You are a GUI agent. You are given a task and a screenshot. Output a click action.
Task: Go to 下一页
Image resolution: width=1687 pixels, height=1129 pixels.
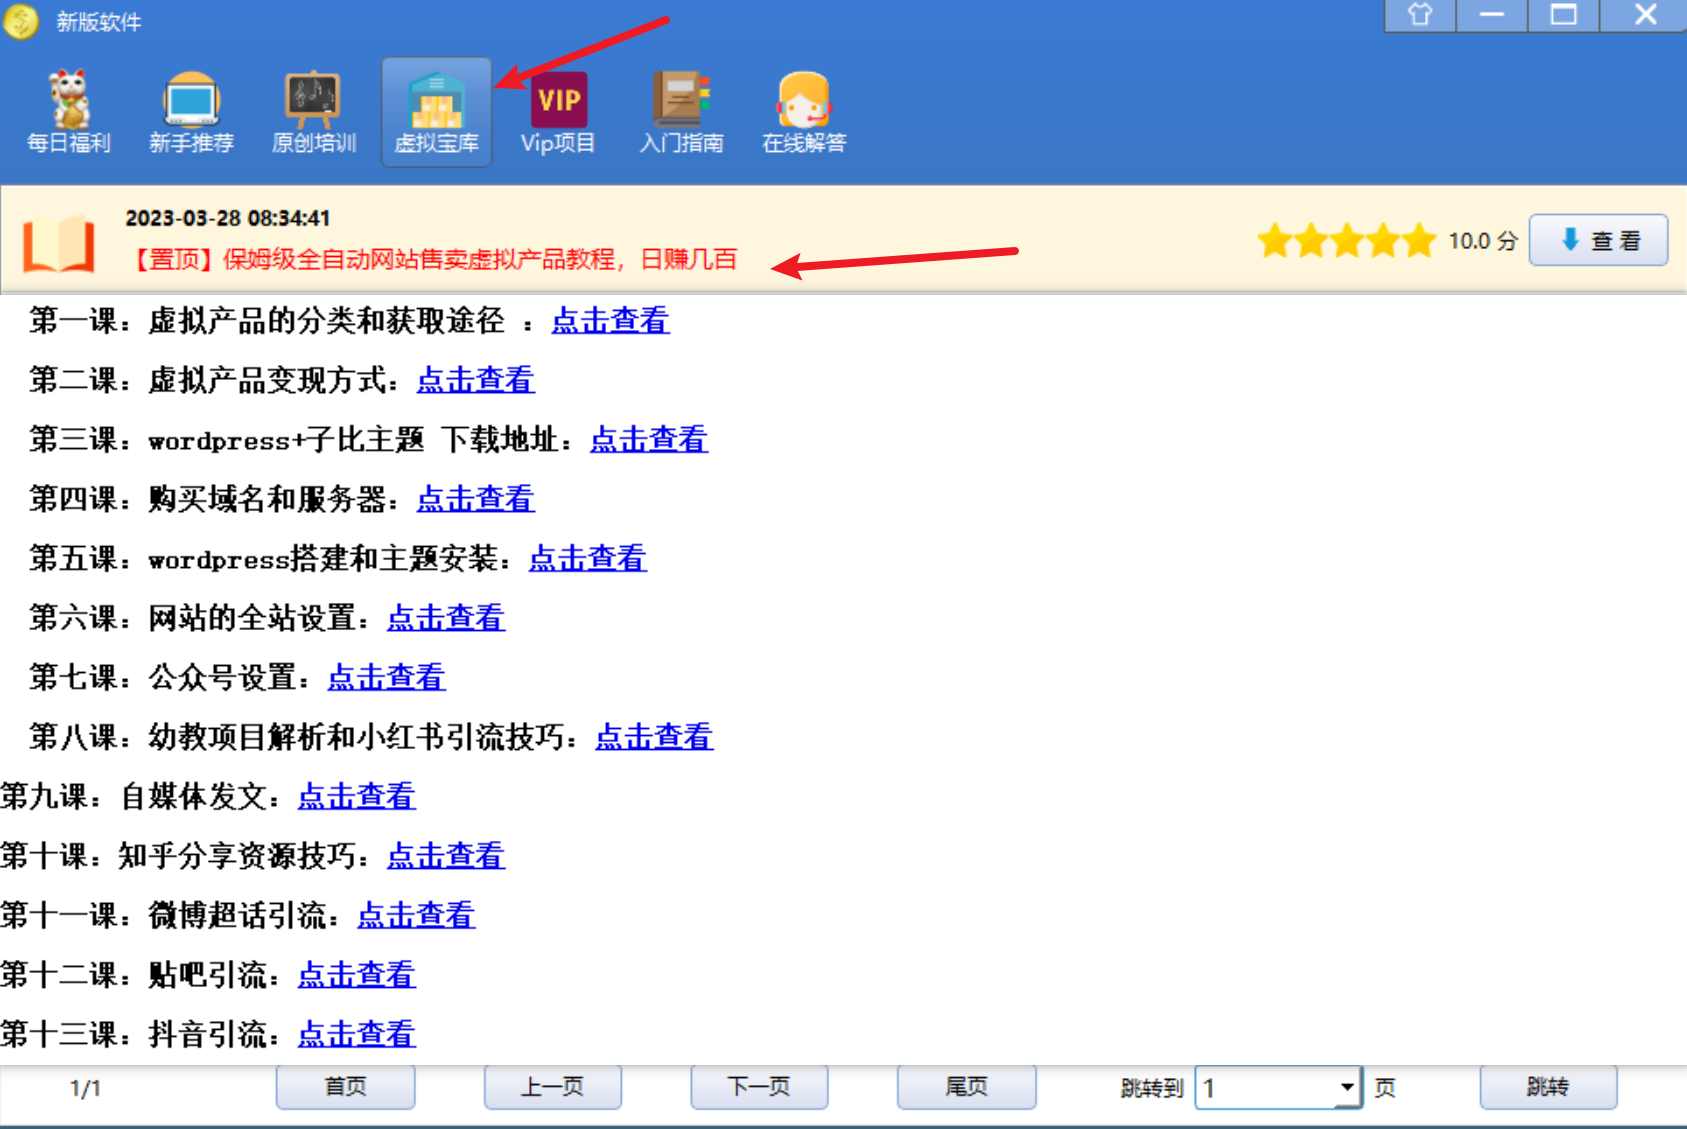point(759,1087)
